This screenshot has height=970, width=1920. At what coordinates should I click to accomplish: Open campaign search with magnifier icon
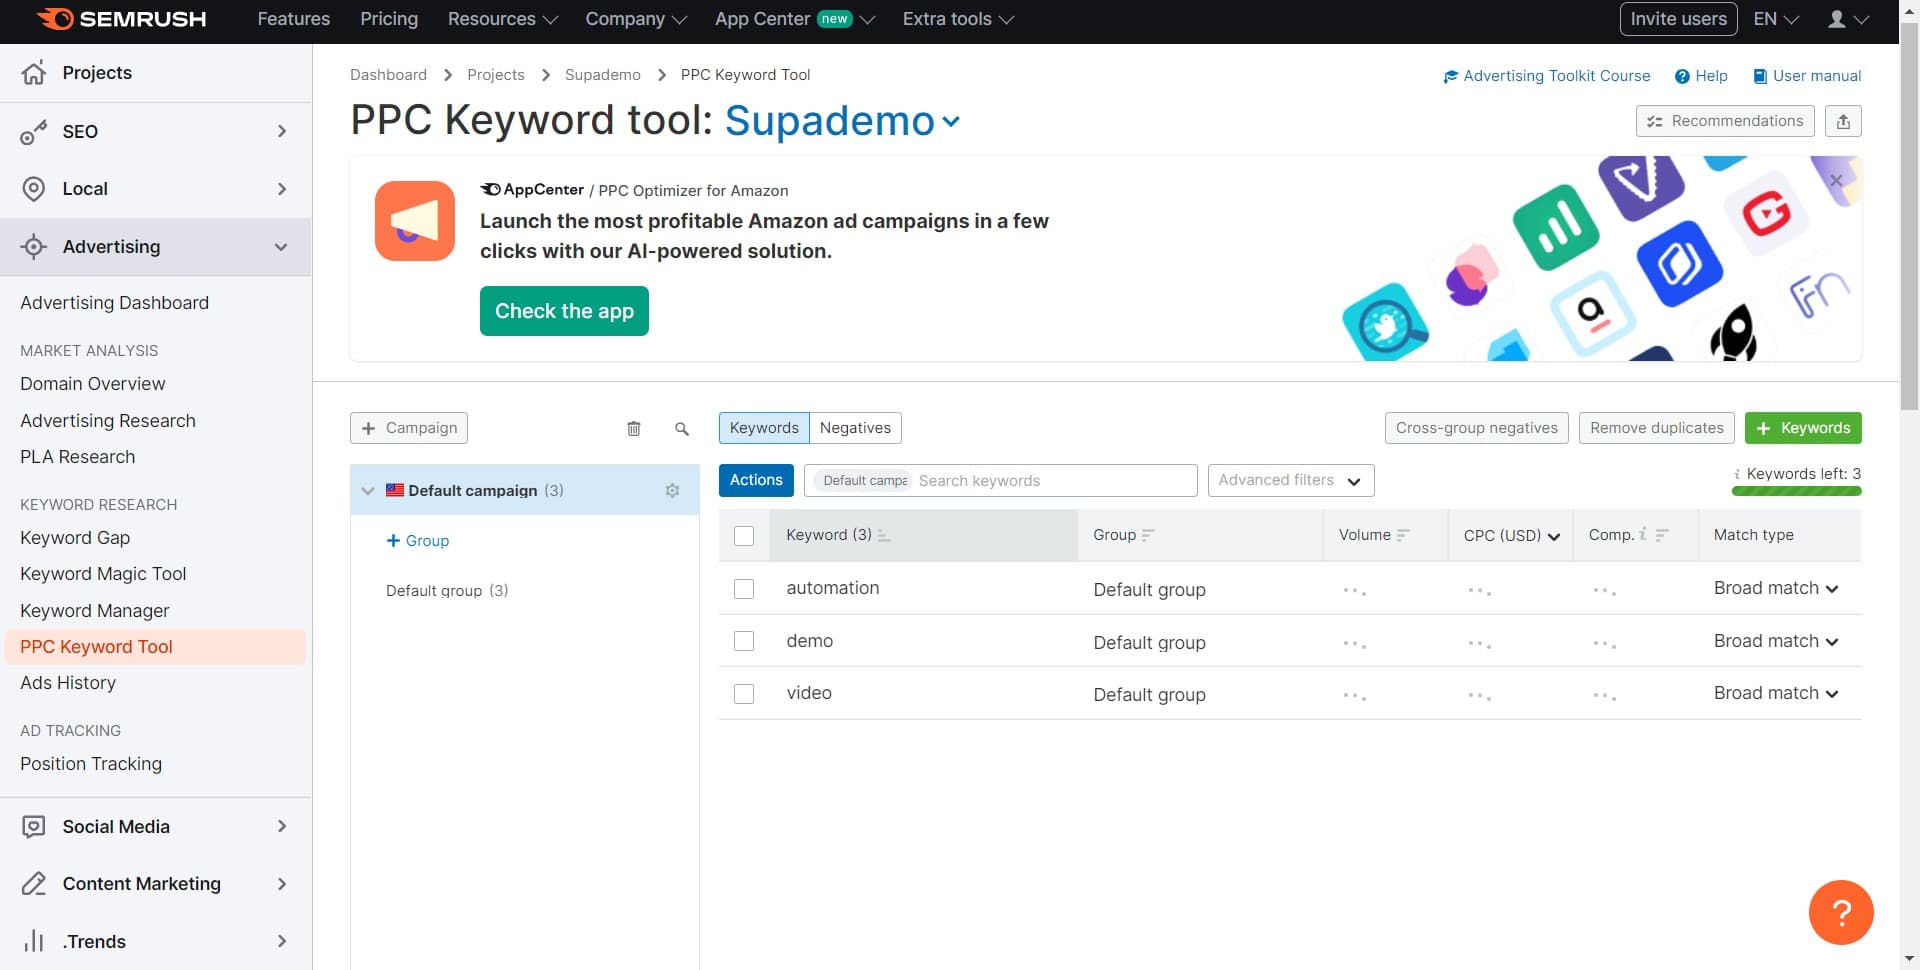[x=681, y=428]
